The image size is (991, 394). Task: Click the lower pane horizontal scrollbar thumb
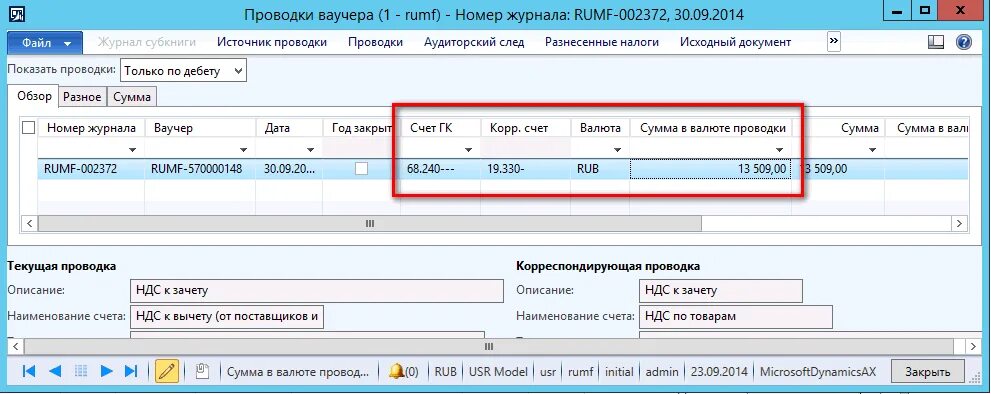(488, 347)
